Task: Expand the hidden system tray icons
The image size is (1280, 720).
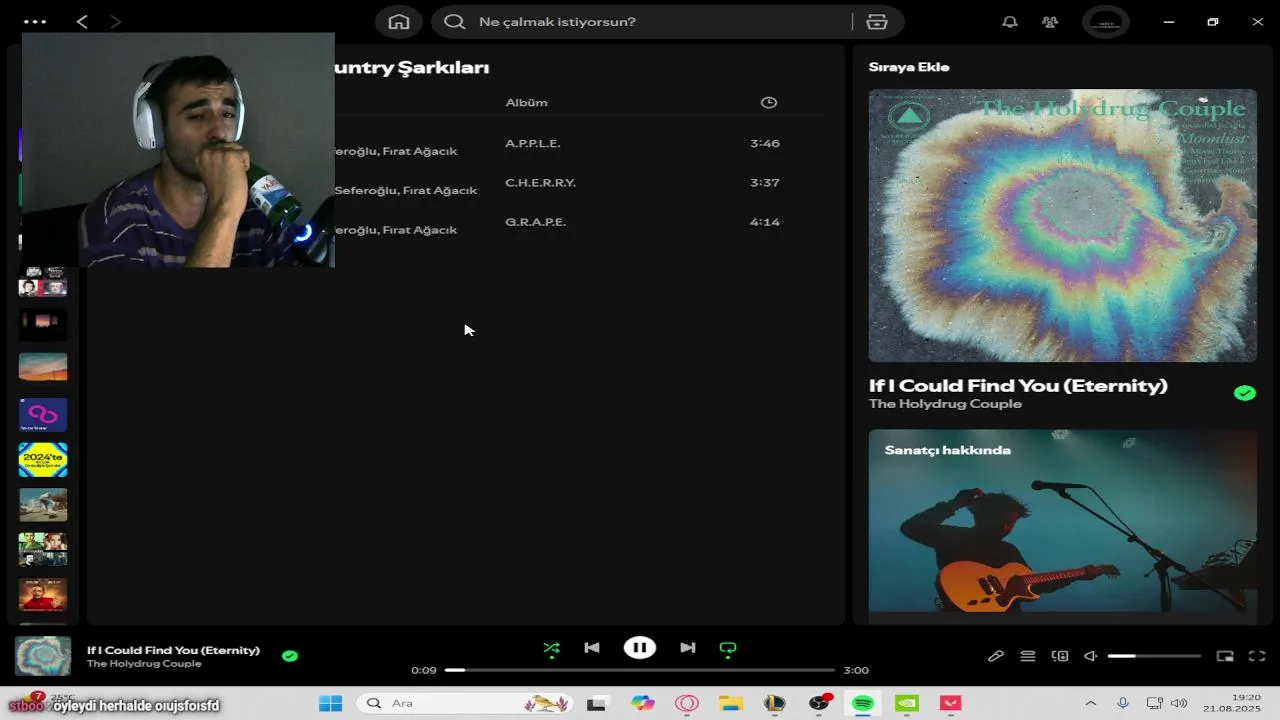Action: coord(1091,703)
